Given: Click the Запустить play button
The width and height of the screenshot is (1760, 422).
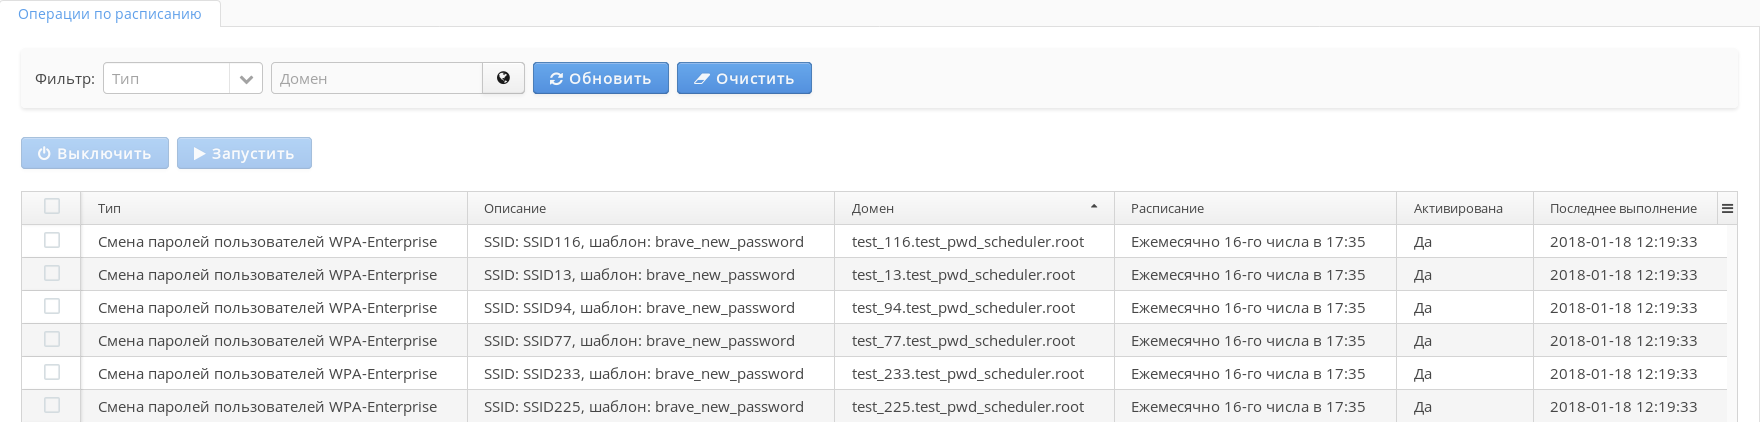Looking at the screenshot, I should click(x=244, y=153).
